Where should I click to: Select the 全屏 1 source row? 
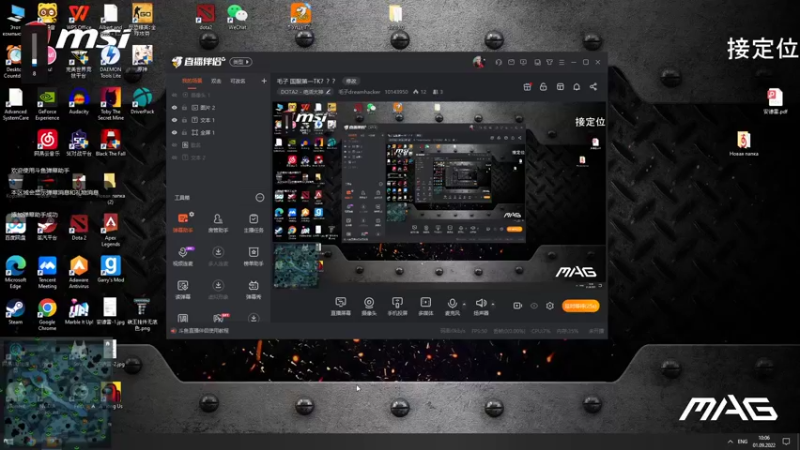[218, 132]
